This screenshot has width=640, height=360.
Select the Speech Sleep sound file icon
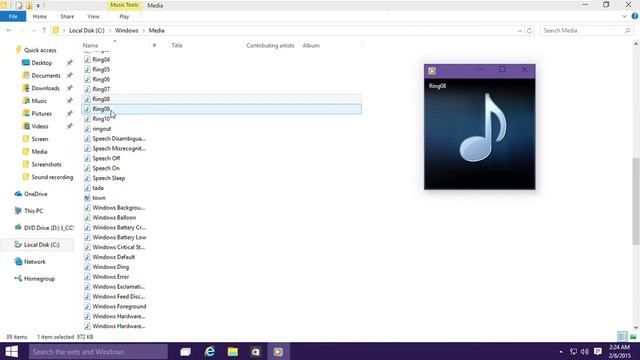(87, 178)
